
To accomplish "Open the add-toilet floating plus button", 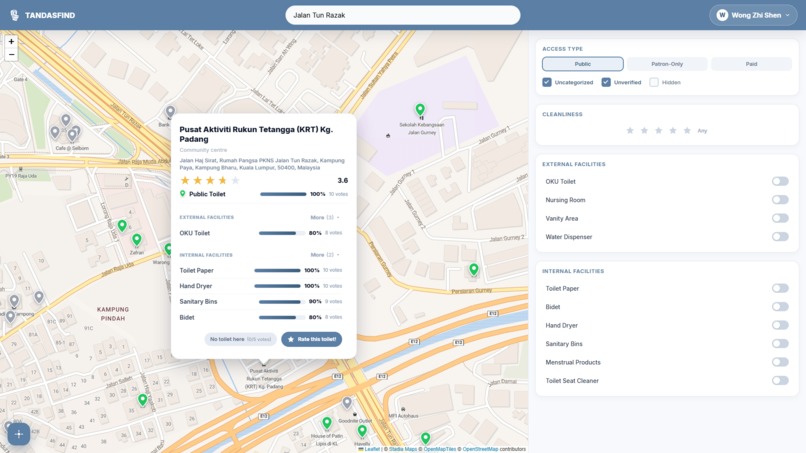I will coord(19,434).
